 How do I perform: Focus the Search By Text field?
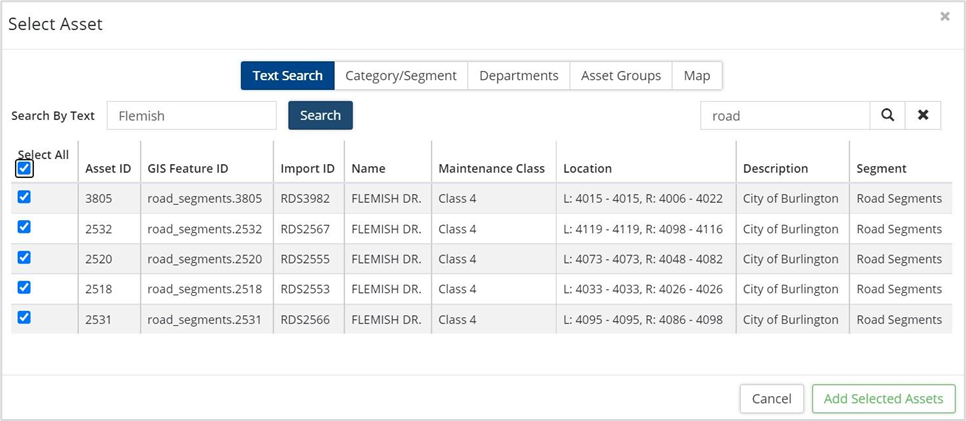point(192,115)
